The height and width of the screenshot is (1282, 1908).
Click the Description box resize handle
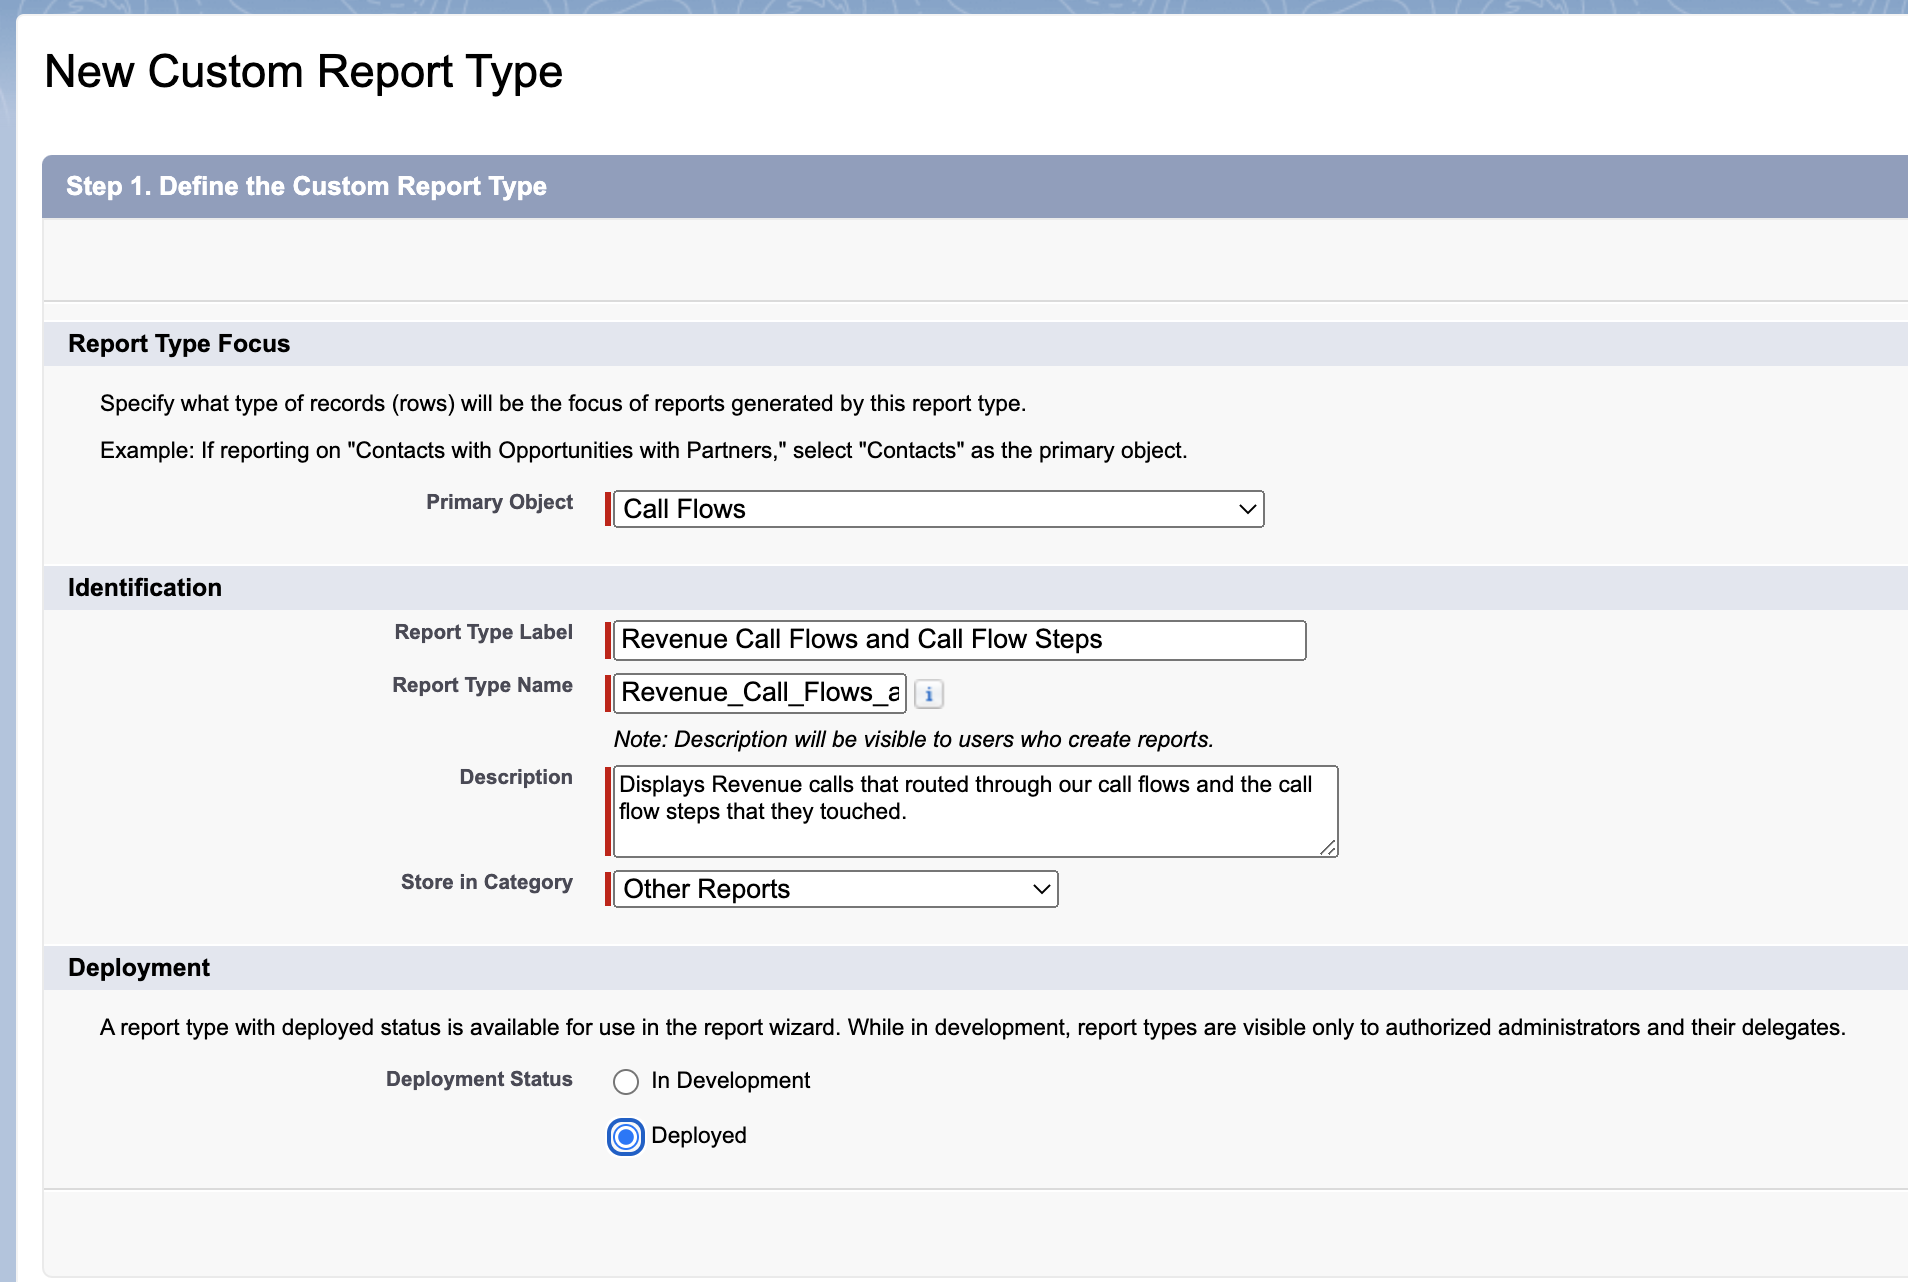pos(1327,847)
